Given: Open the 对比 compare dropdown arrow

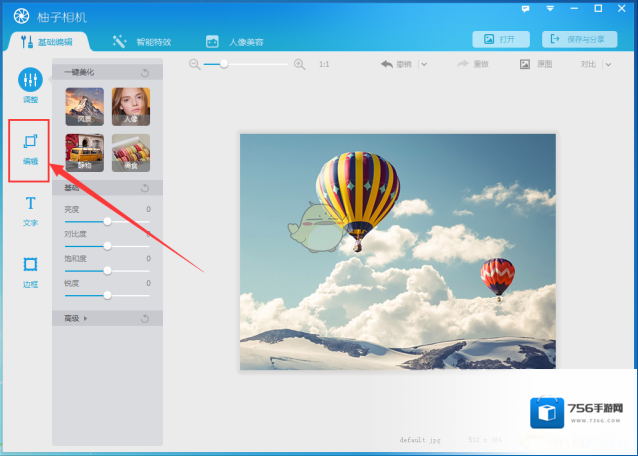Looking at the screenshot, I should coord(607,64).
